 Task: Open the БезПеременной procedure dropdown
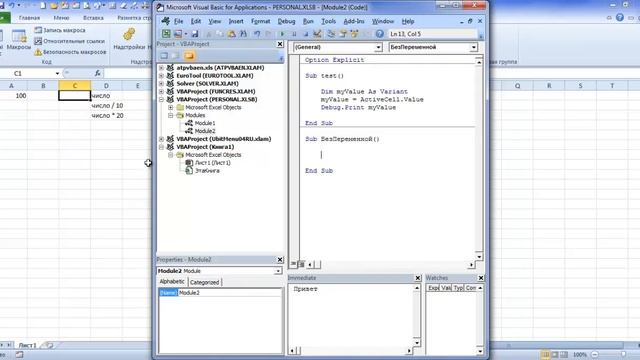(473, 47)
